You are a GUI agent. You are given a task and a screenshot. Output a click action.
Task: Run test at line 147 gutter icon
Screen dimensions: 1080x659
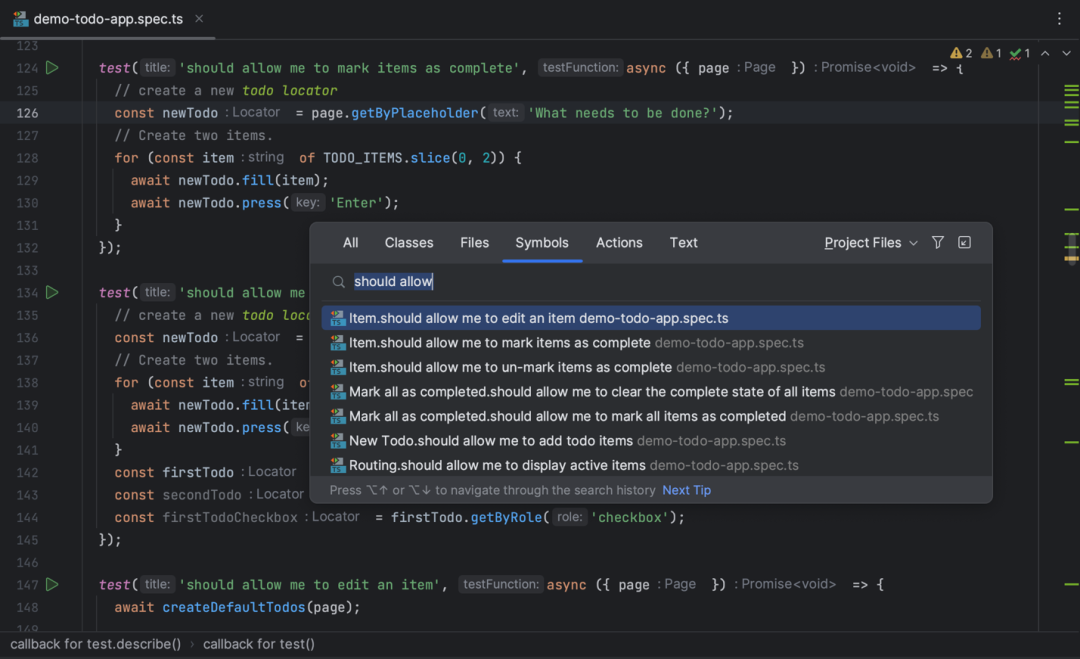(x=52, y=584)
